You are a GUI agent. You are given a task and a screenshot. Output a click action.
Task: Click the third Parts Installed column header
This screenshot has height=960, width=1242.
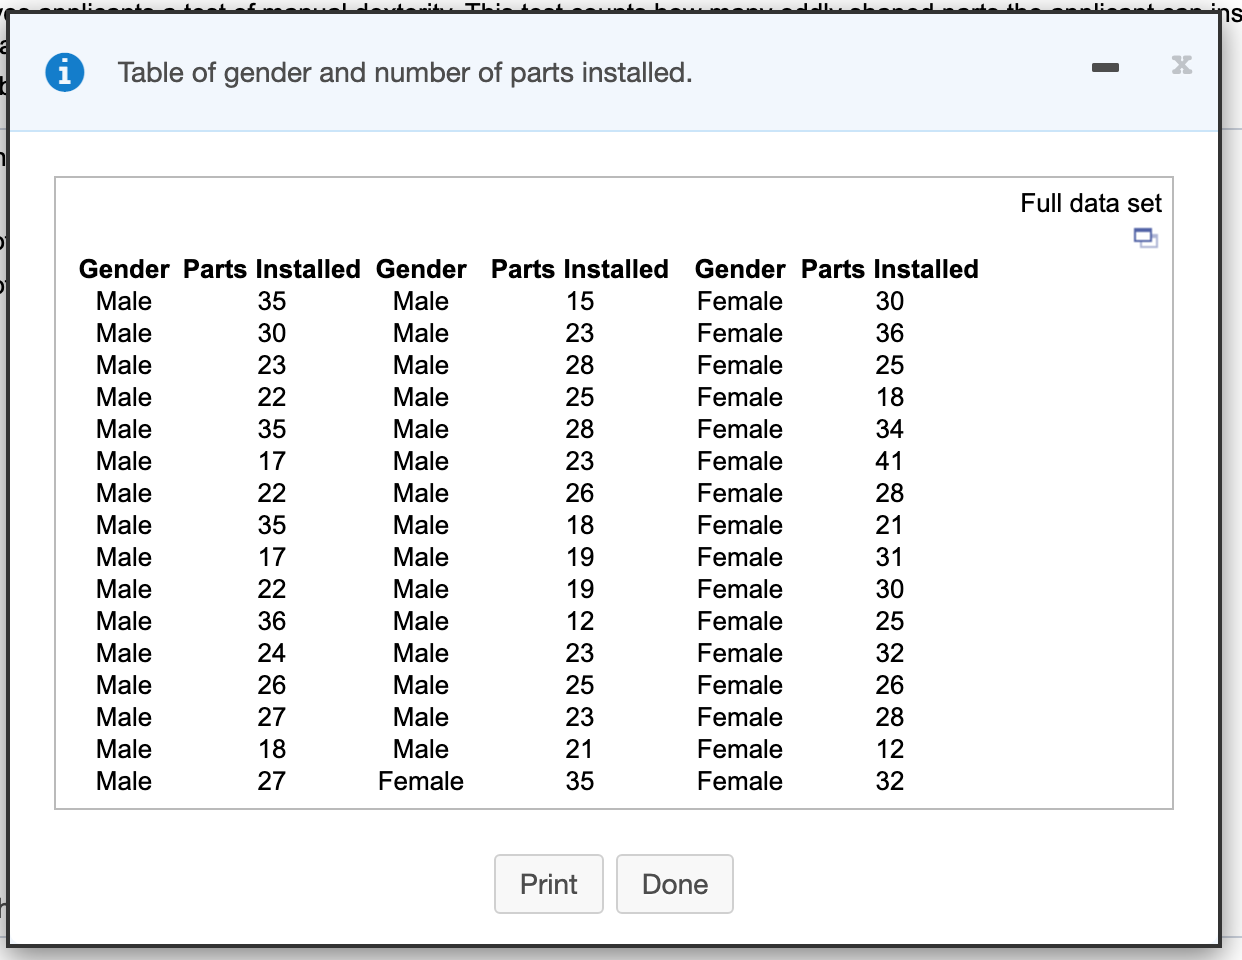point(890,269)
